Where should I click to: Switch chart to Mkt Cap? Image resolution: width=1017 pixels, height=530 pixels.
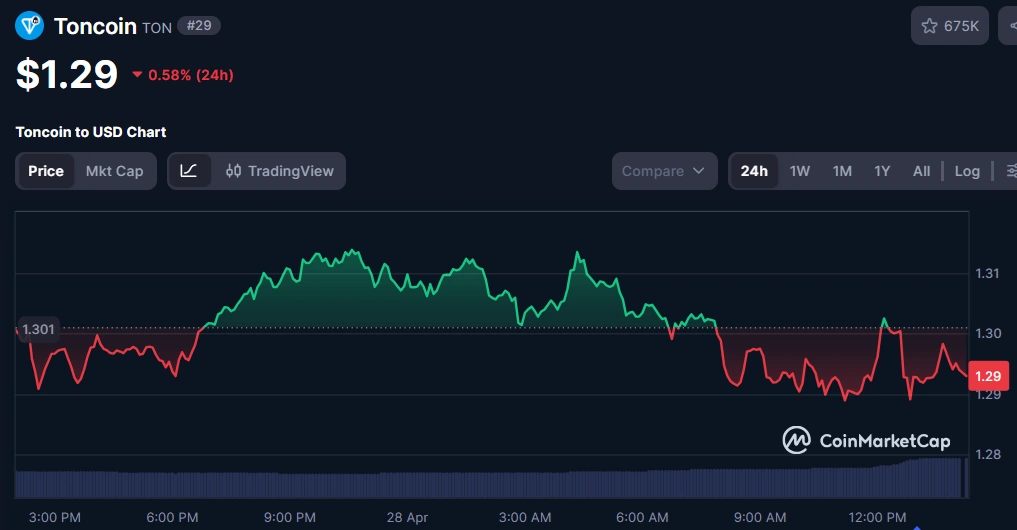click(x=114, y=171)
